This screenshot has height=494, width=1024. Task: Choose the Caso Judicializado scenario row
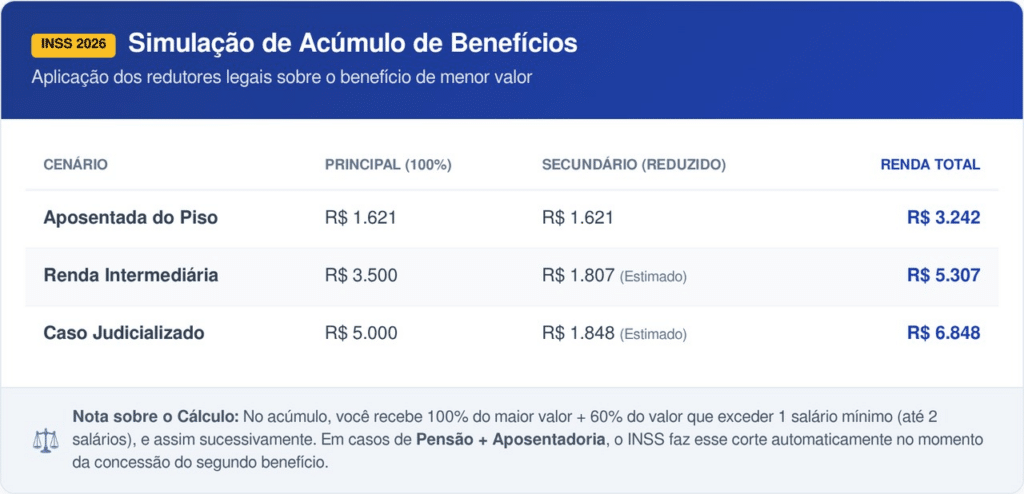123,333
